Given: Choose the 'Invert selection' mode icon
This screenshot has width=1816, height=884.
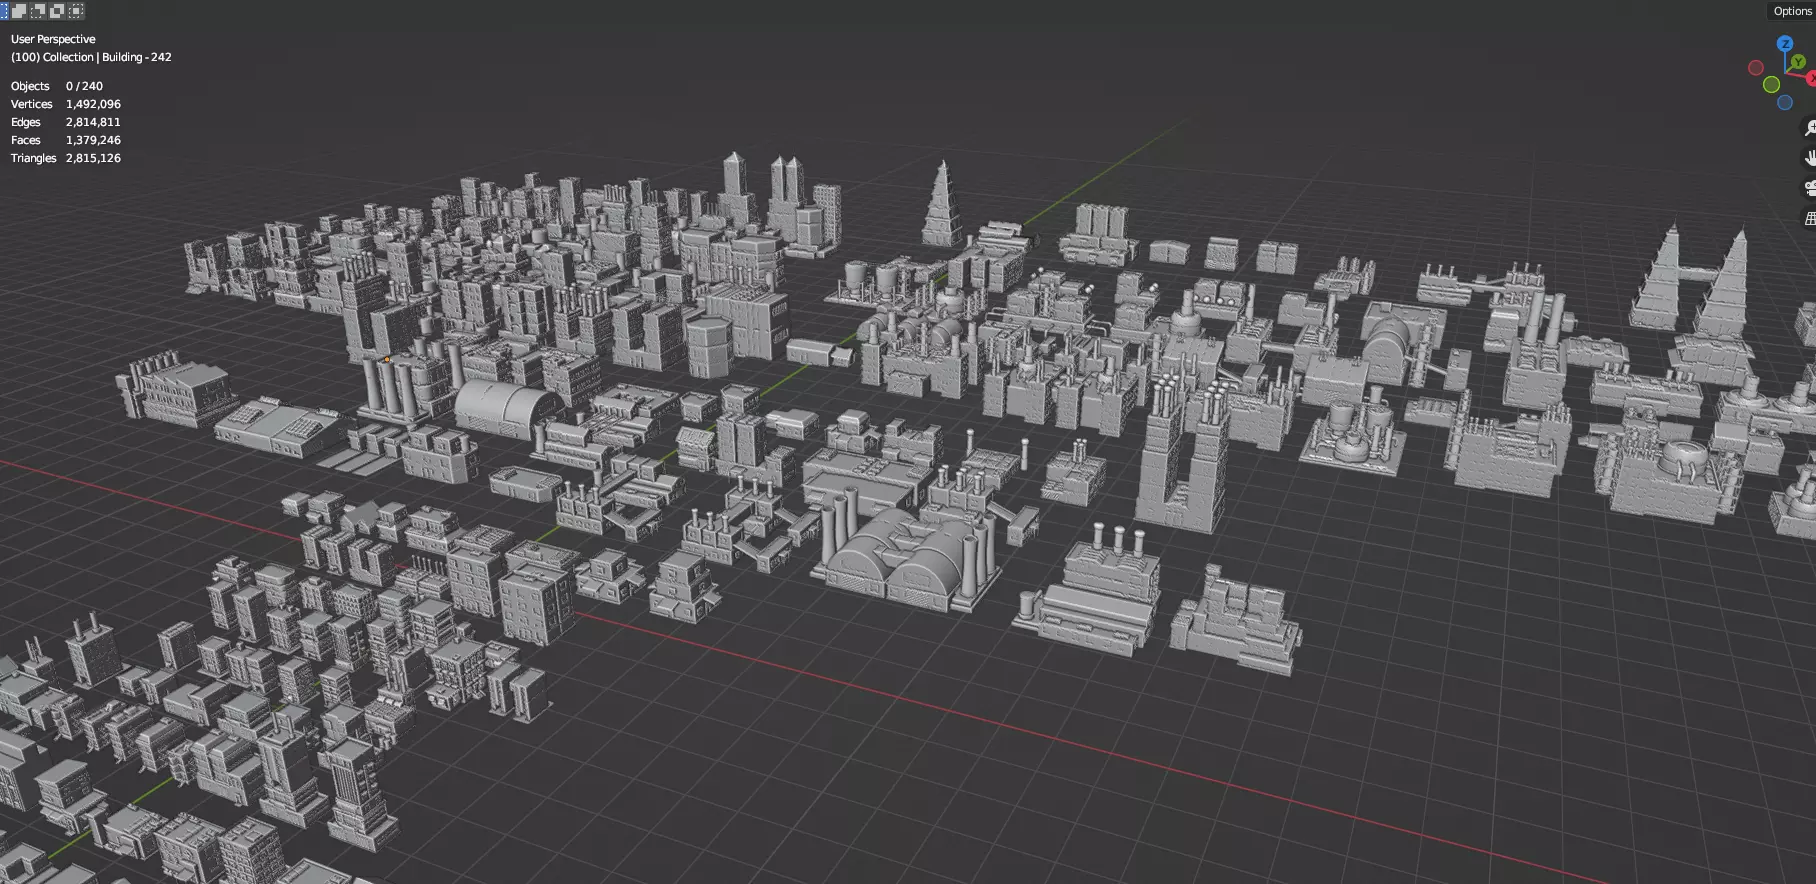Looking at the screenshot, I should click(57, 11).
